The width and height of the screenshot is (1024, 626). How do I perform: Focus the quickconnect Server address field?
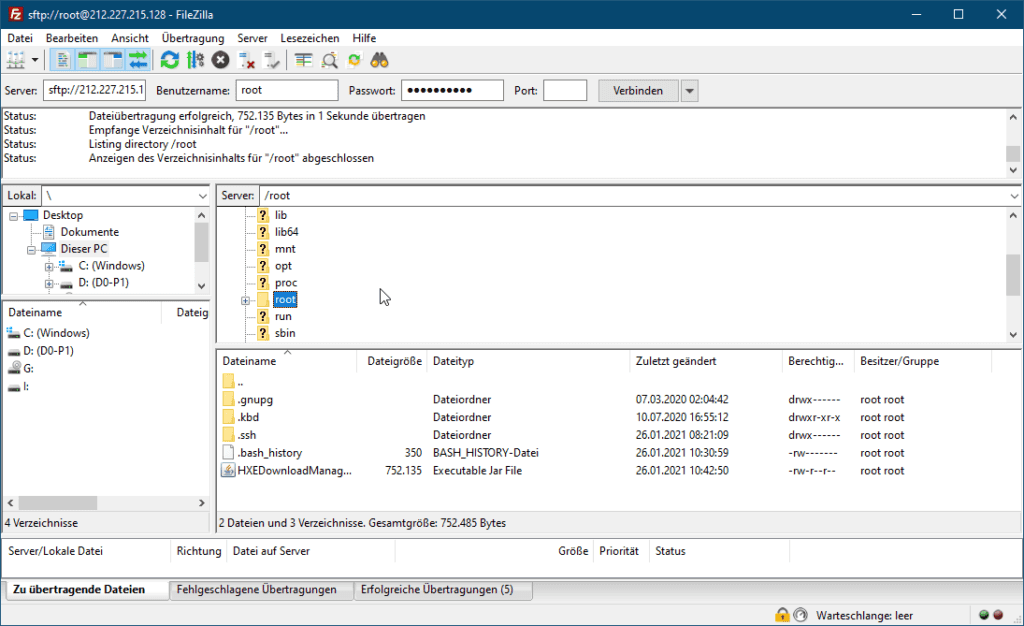coord(95,90)
